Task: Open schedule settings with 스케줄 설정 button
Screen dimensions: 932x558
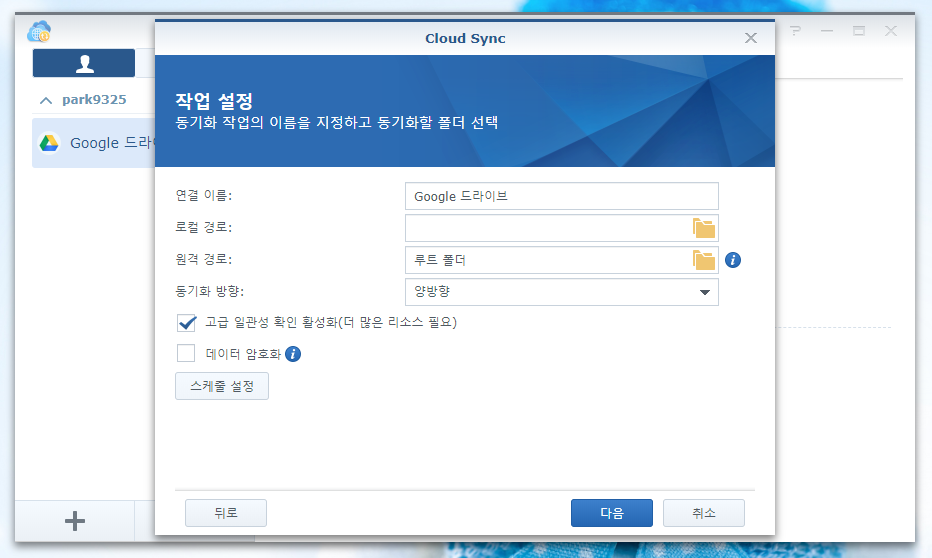Action: pyautogui.click(x=222, y=385)
